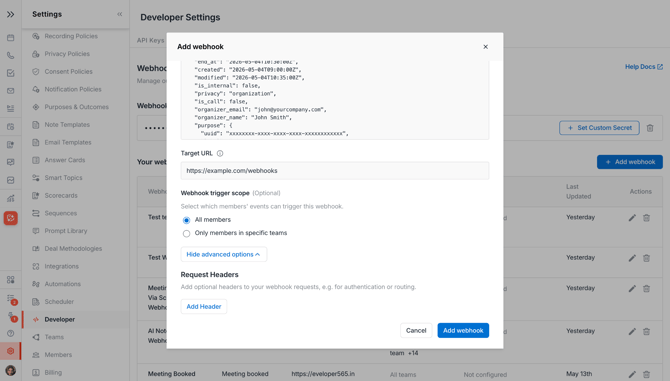Go to Scorecards settings

pos(61,196)
